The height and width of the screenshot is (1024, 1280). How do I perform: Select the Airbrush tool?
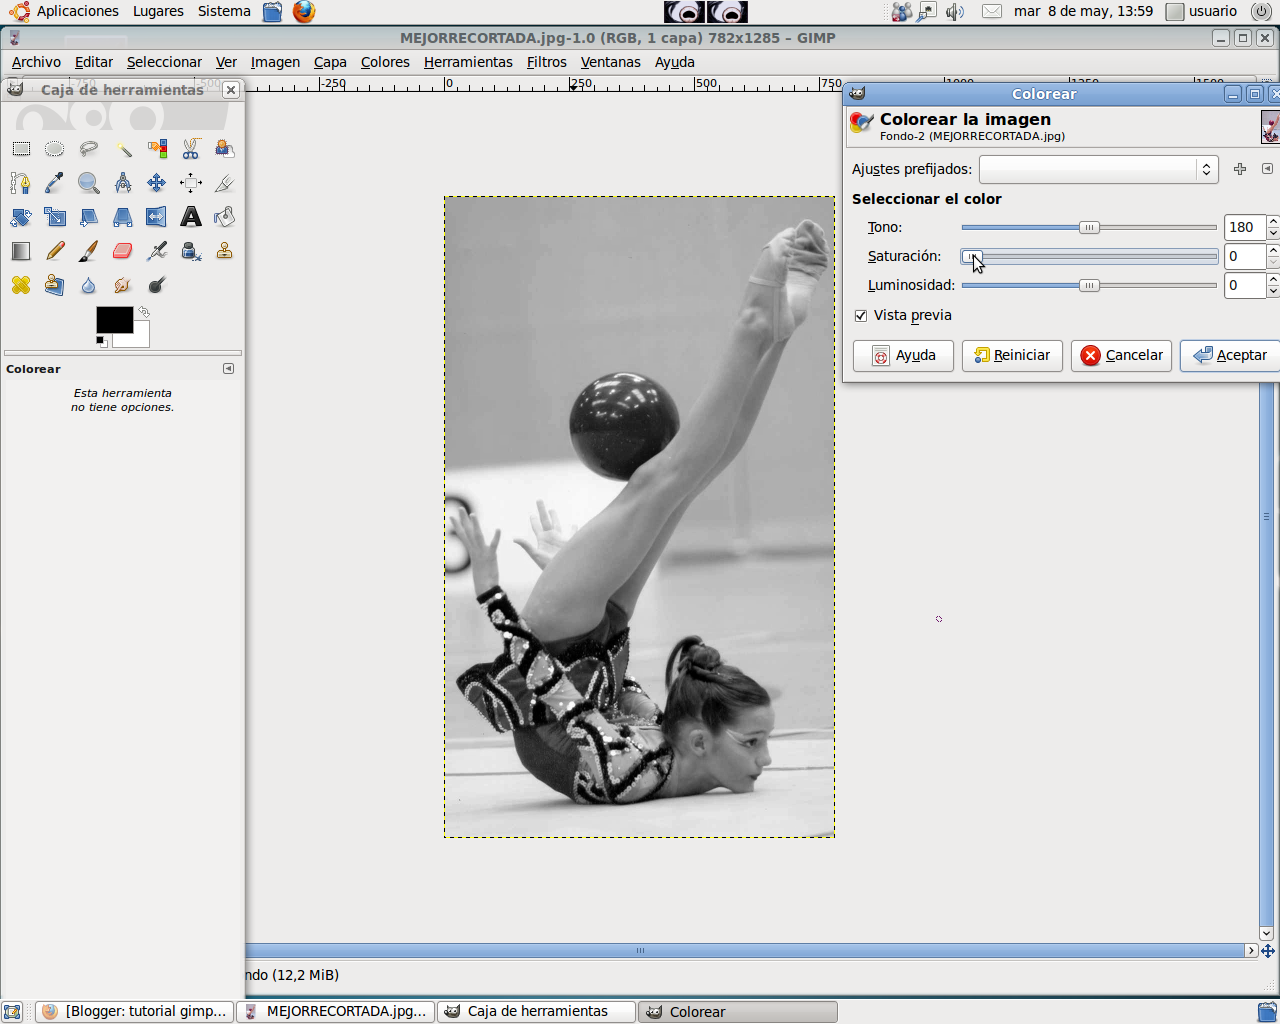pos(157,251)
